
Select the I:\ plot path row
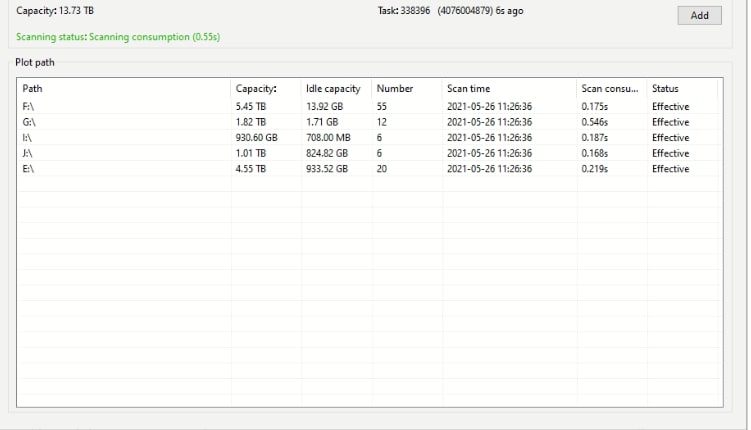[x=369, y=137]
